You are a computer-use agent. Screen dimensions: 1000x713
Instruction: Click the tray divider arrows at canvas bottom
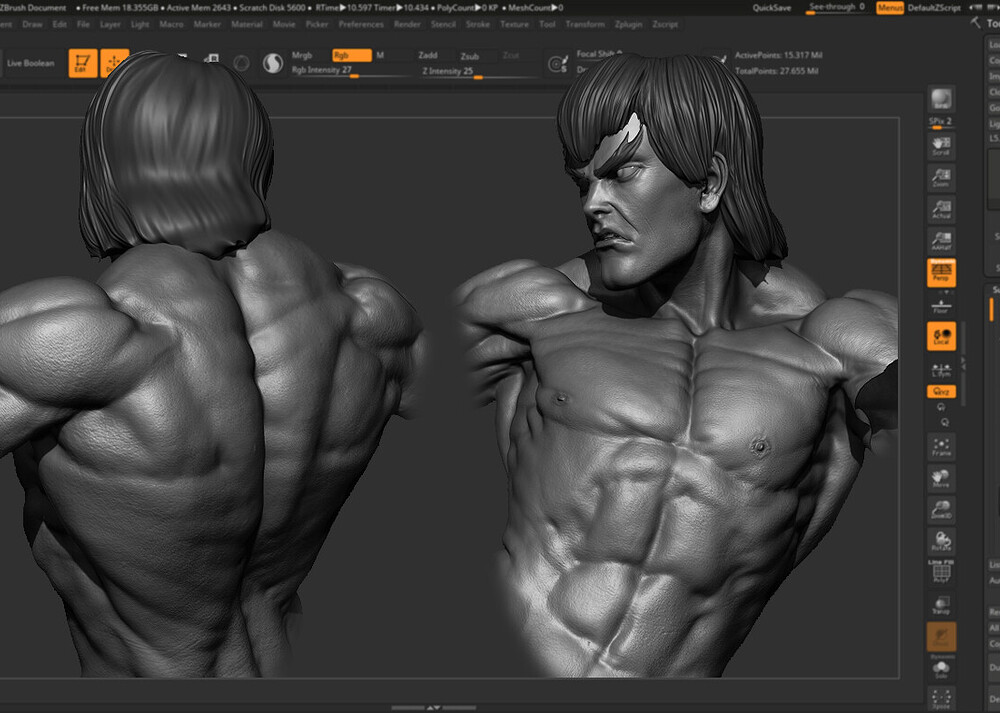[434, 707]
